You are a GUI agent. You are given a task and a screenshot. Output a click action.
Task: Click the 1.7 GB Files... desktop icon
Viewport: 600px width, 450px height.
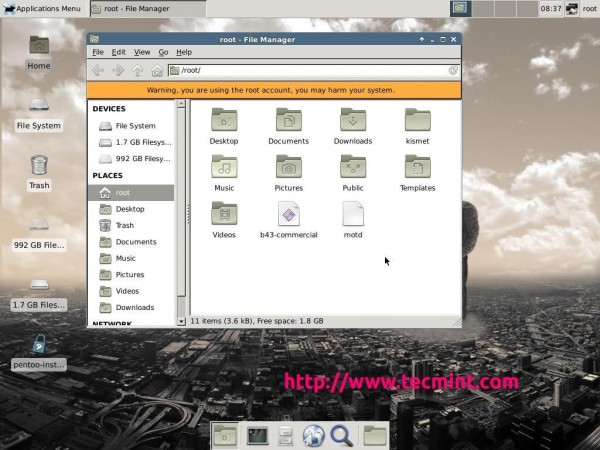(x=39, y=294)
